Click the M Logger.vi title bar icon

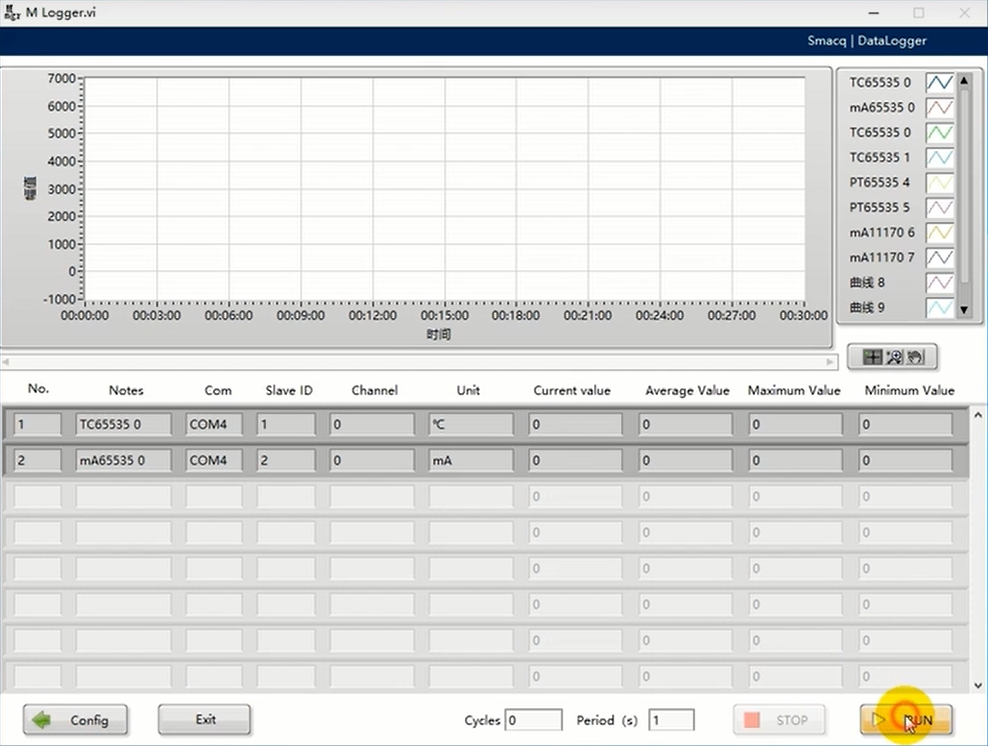point(11,13)
